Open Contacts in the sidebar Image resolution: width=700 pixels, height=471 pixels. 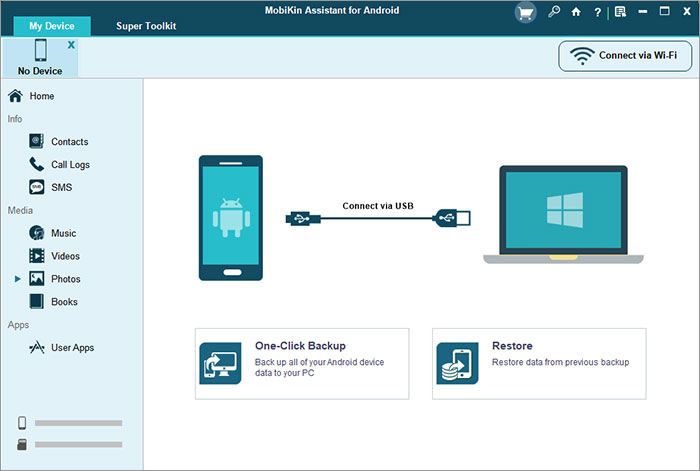pos(69,142)
